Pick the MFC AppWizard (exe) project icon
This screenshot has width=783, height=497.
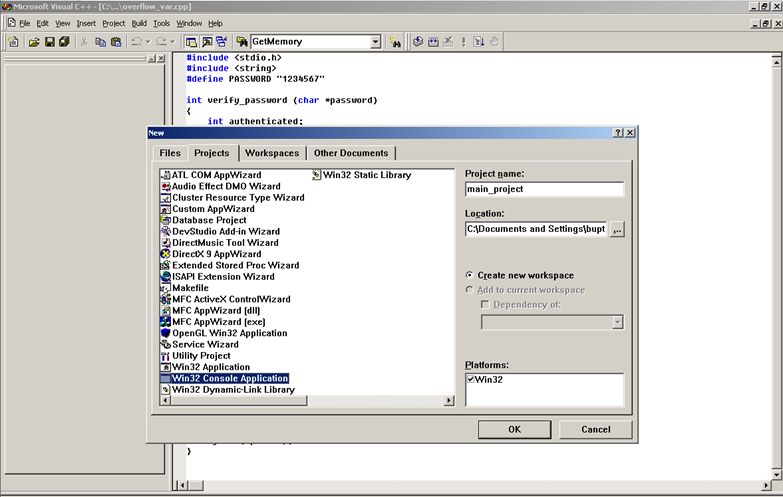pyautogui.click(x=166, y=322)
